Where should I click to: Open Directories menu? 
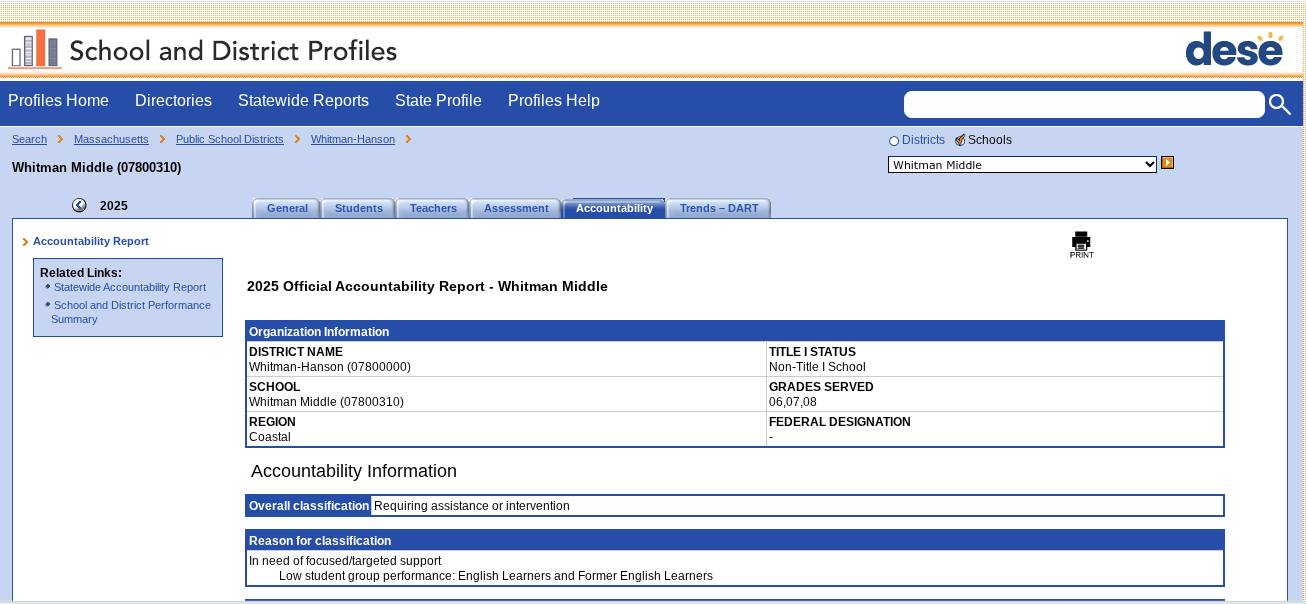[173, 101]
